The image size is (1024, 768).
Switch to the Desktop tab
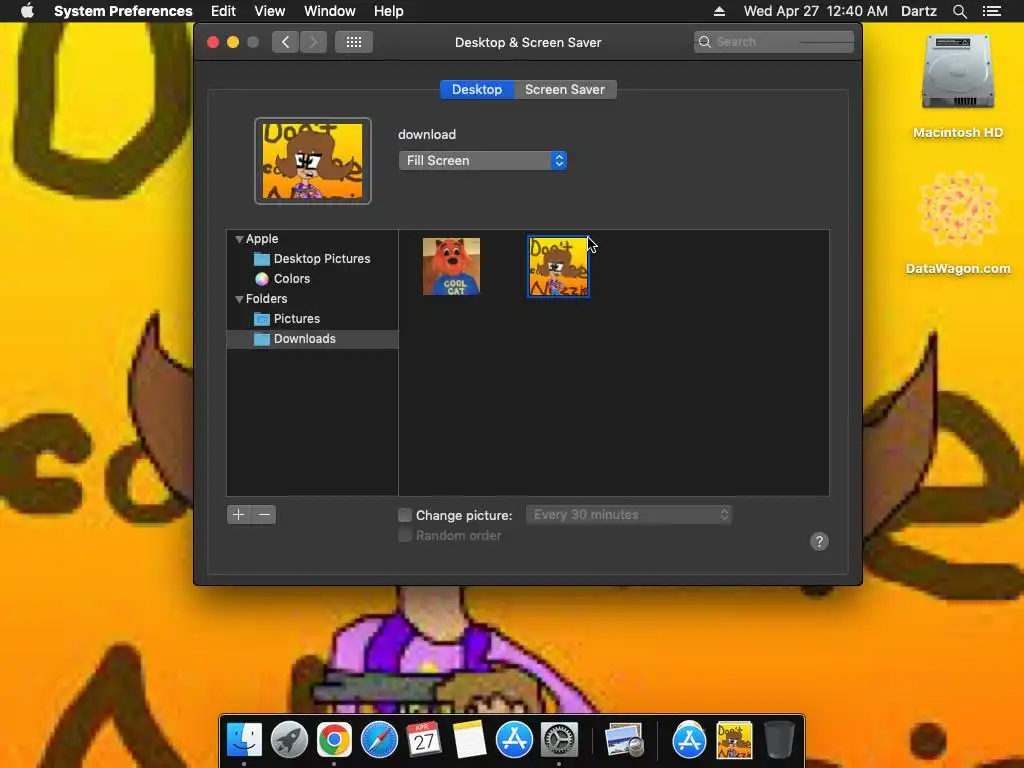pyautogui.click(x=477, y=89)
